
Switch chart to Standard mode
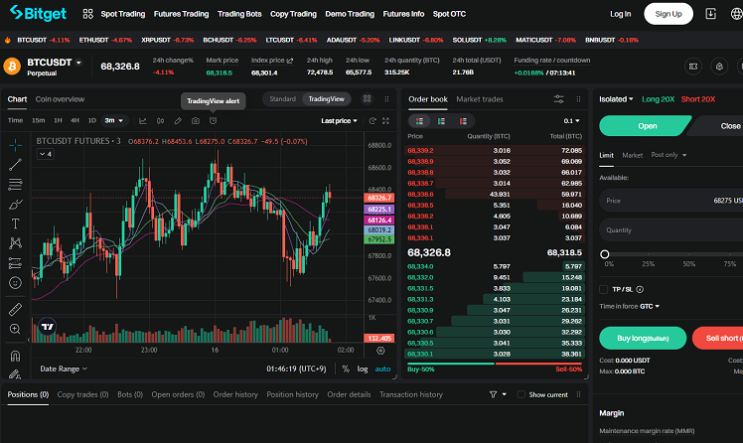[x=282, y=99]
